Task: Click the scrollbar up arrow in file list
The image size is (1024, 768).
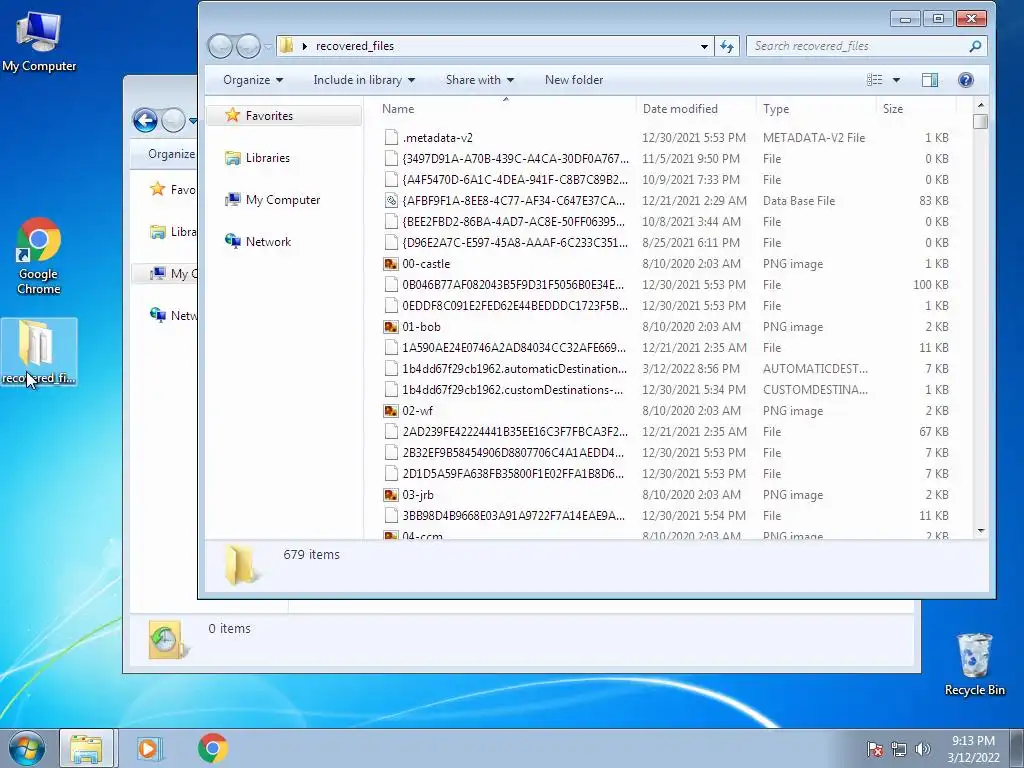Action: pos(980,105)
